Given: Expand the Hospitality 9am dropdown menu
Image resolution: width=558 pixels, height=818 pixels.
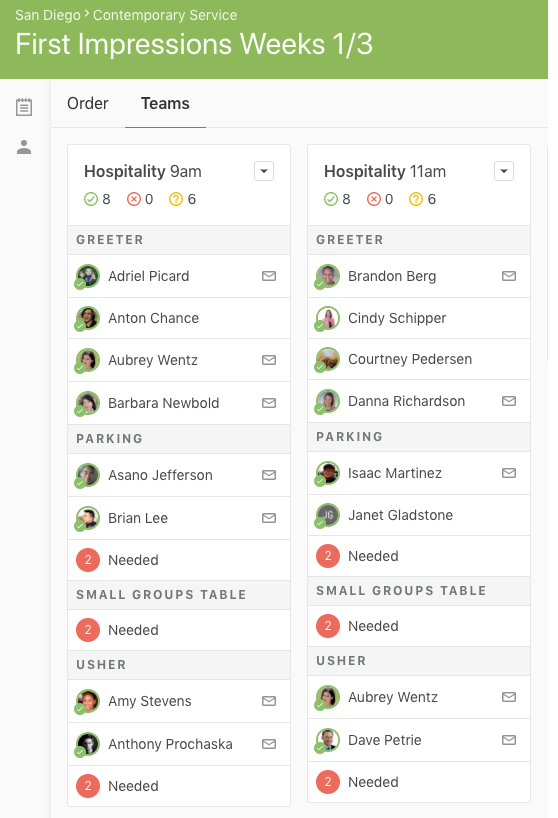Looking at the screenshot, I should [x=264, y=171].
